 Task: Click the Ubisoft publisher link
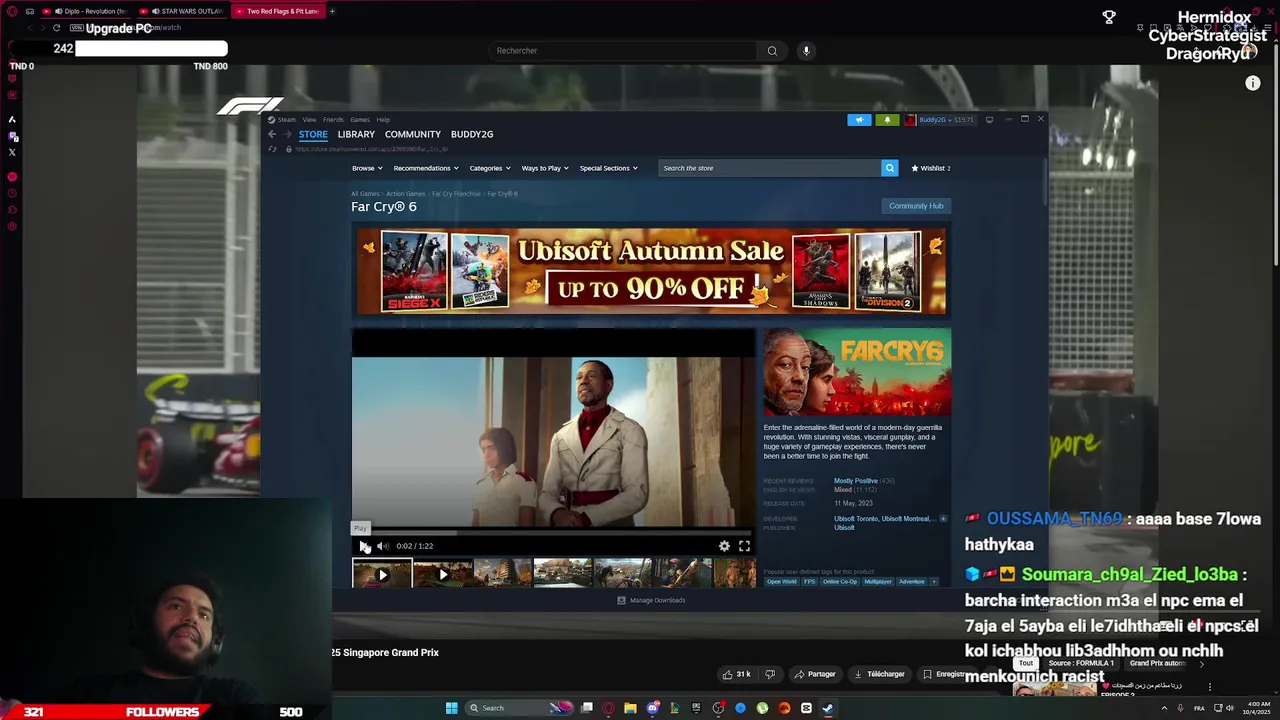[844, 528]
